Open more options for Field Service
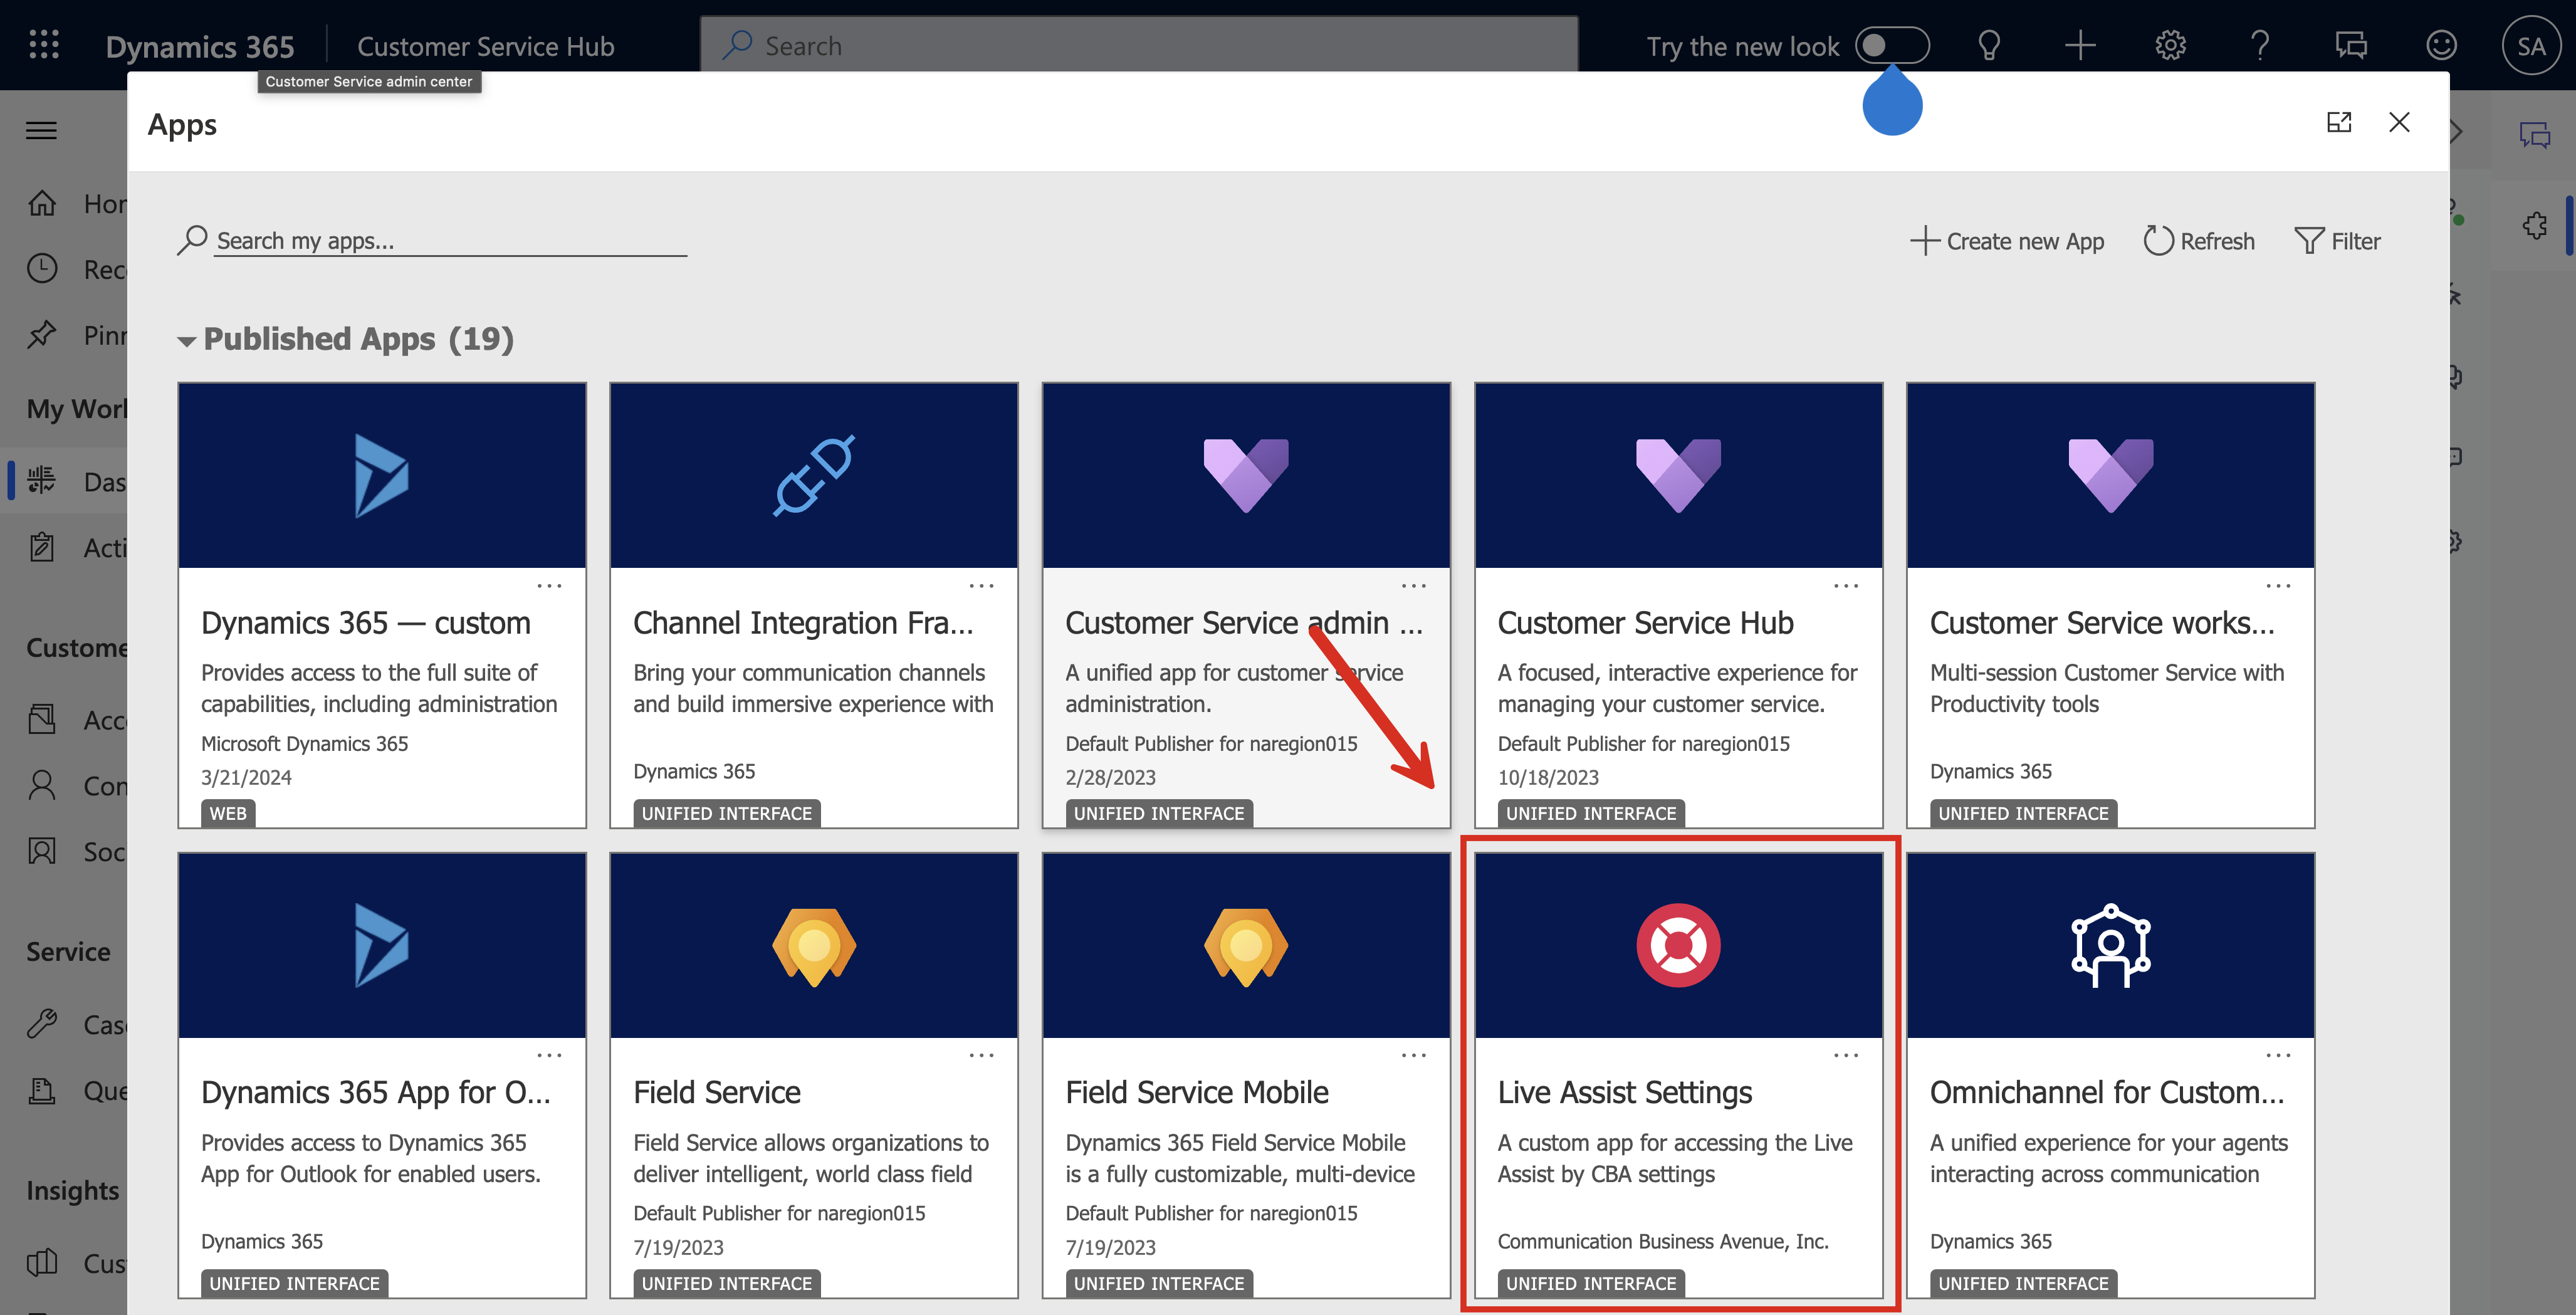2576x1315 pixels. coord(981,1055)
